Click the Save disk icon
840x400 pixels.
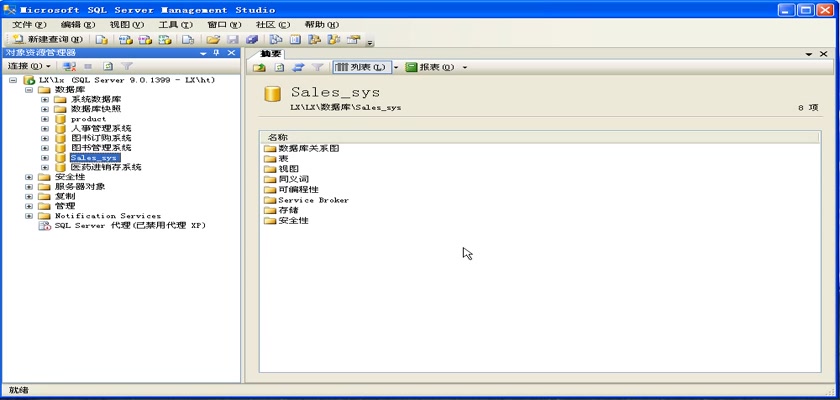click(x=232, y=40)
